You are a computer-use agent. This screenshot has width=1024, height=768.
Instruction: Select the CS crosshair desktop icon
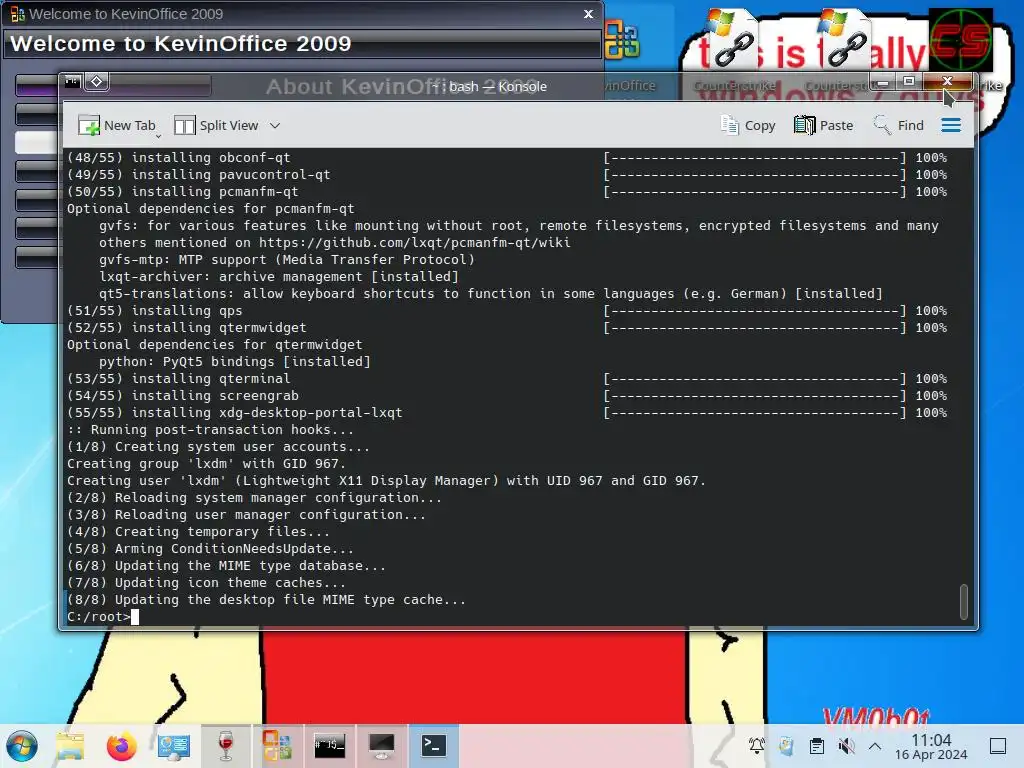[x=961, y=40]
